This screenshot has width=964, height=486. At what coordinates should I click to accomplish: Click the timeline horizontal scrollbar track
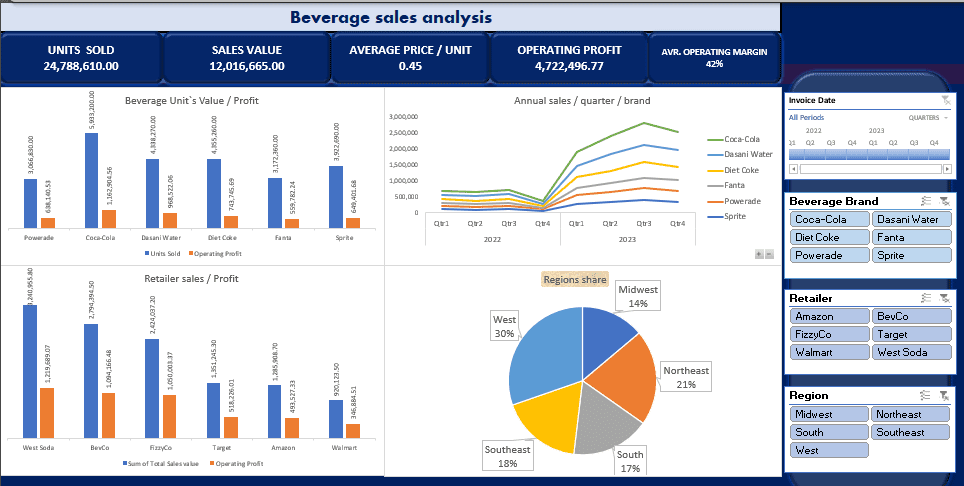(870, 169)
